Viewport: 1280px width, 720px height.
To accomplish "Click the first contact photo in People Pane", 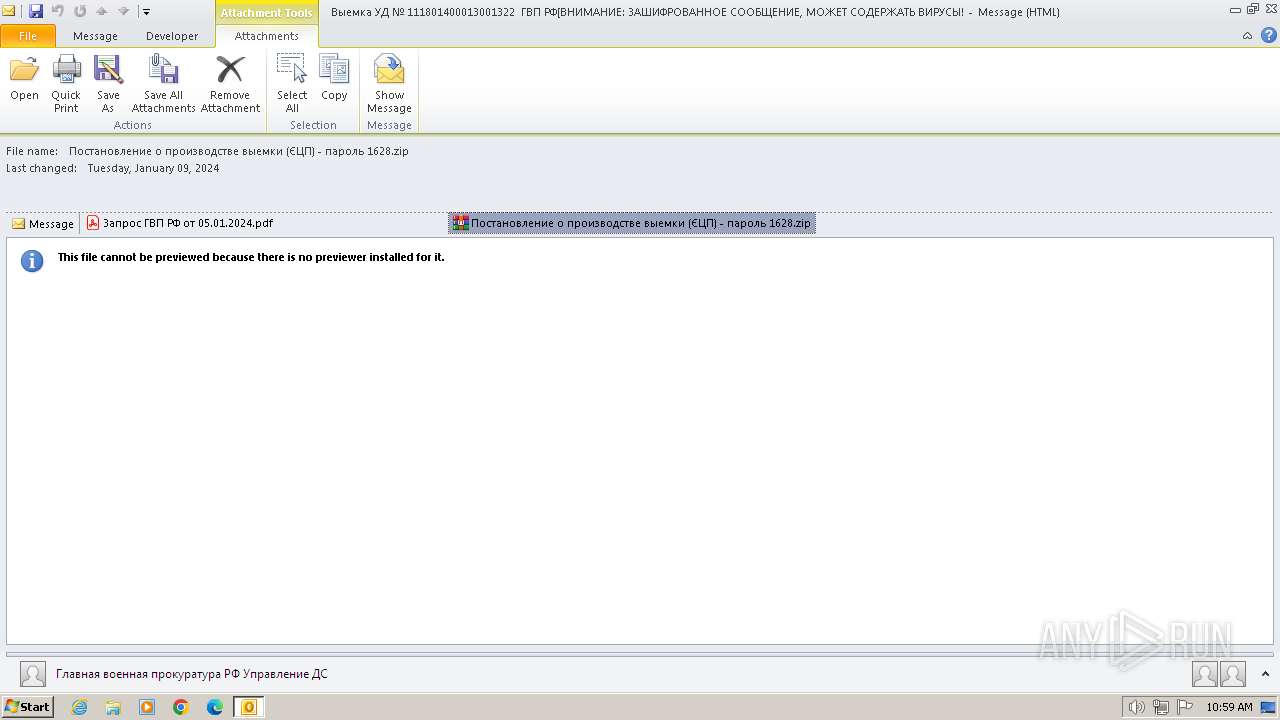I will 1205,674.
